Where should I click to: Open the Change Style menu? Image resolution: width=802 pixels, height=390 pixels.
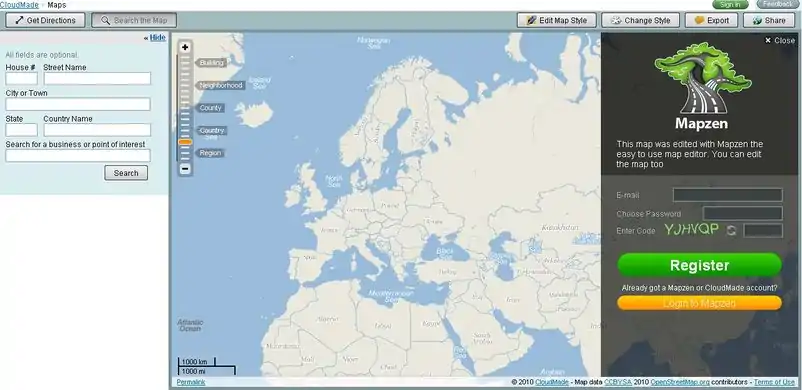point(640,20)
